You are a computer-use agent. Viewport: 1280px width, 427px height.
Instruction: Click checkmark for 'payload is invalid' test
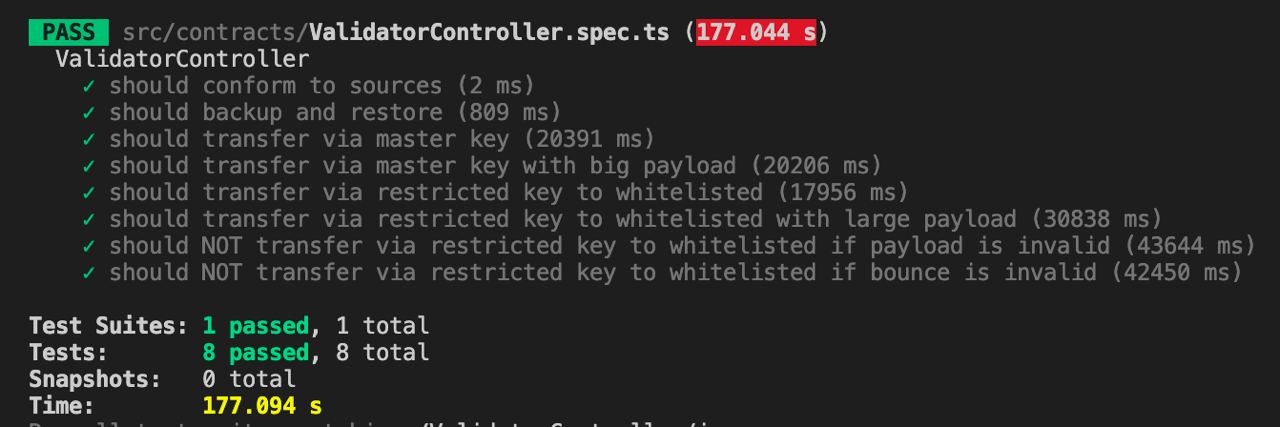coord(89,246)
